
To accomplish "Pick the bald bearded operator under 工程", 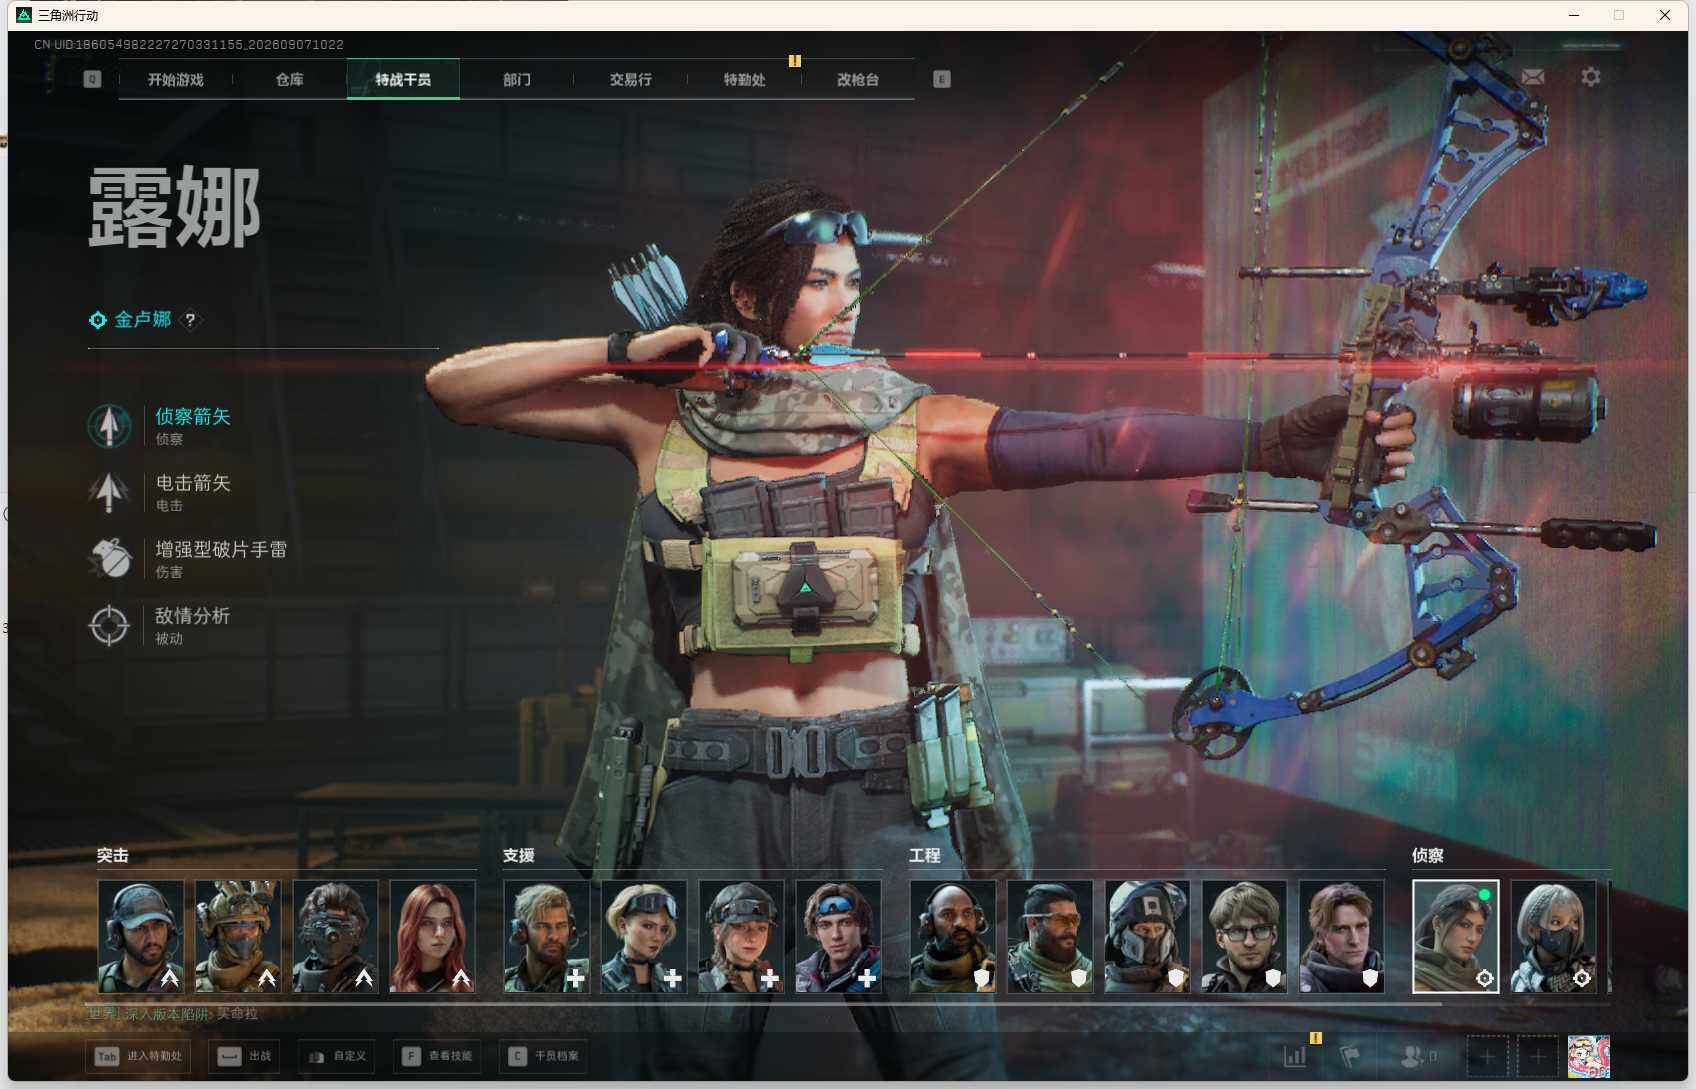I will [x=953, y=936].
